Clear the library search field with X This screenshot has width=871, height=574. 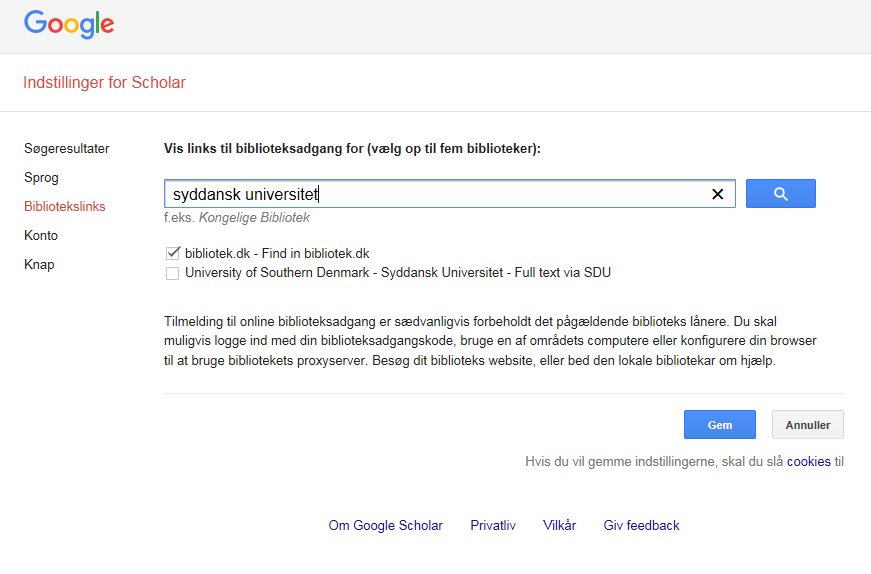pyautogui.click(x=718, y=194)
